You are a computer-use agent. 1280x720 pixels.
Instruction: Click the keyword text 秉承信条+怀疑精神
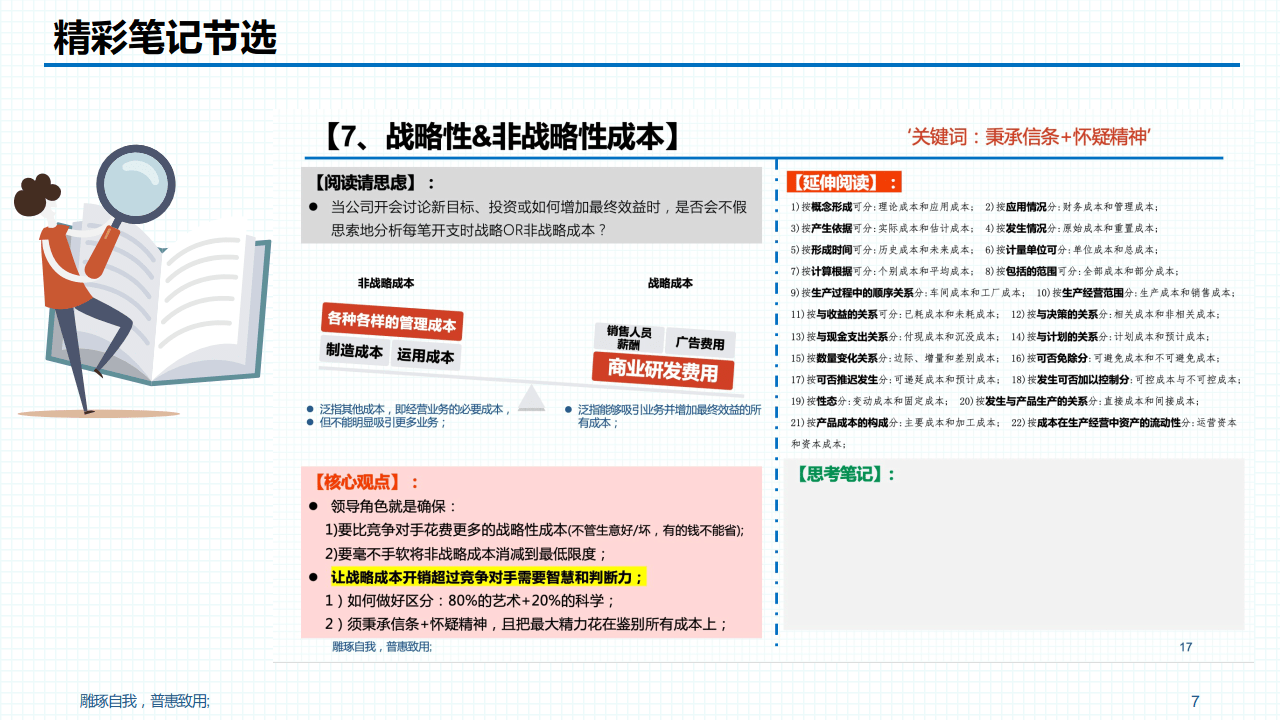1067,137
